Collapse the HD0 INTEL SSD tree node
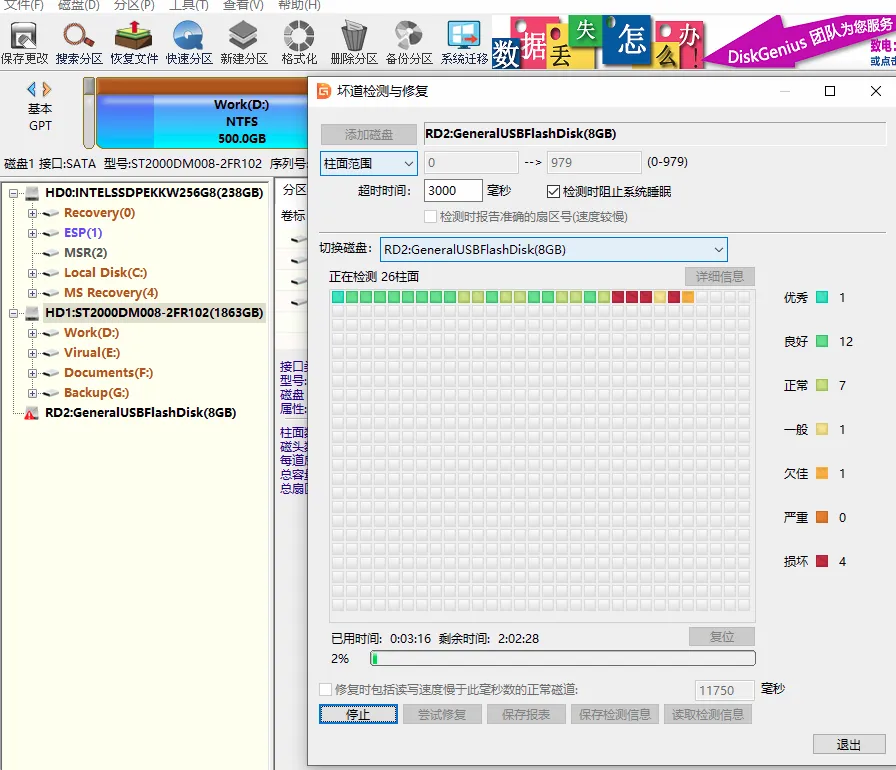 click(13, 193)
